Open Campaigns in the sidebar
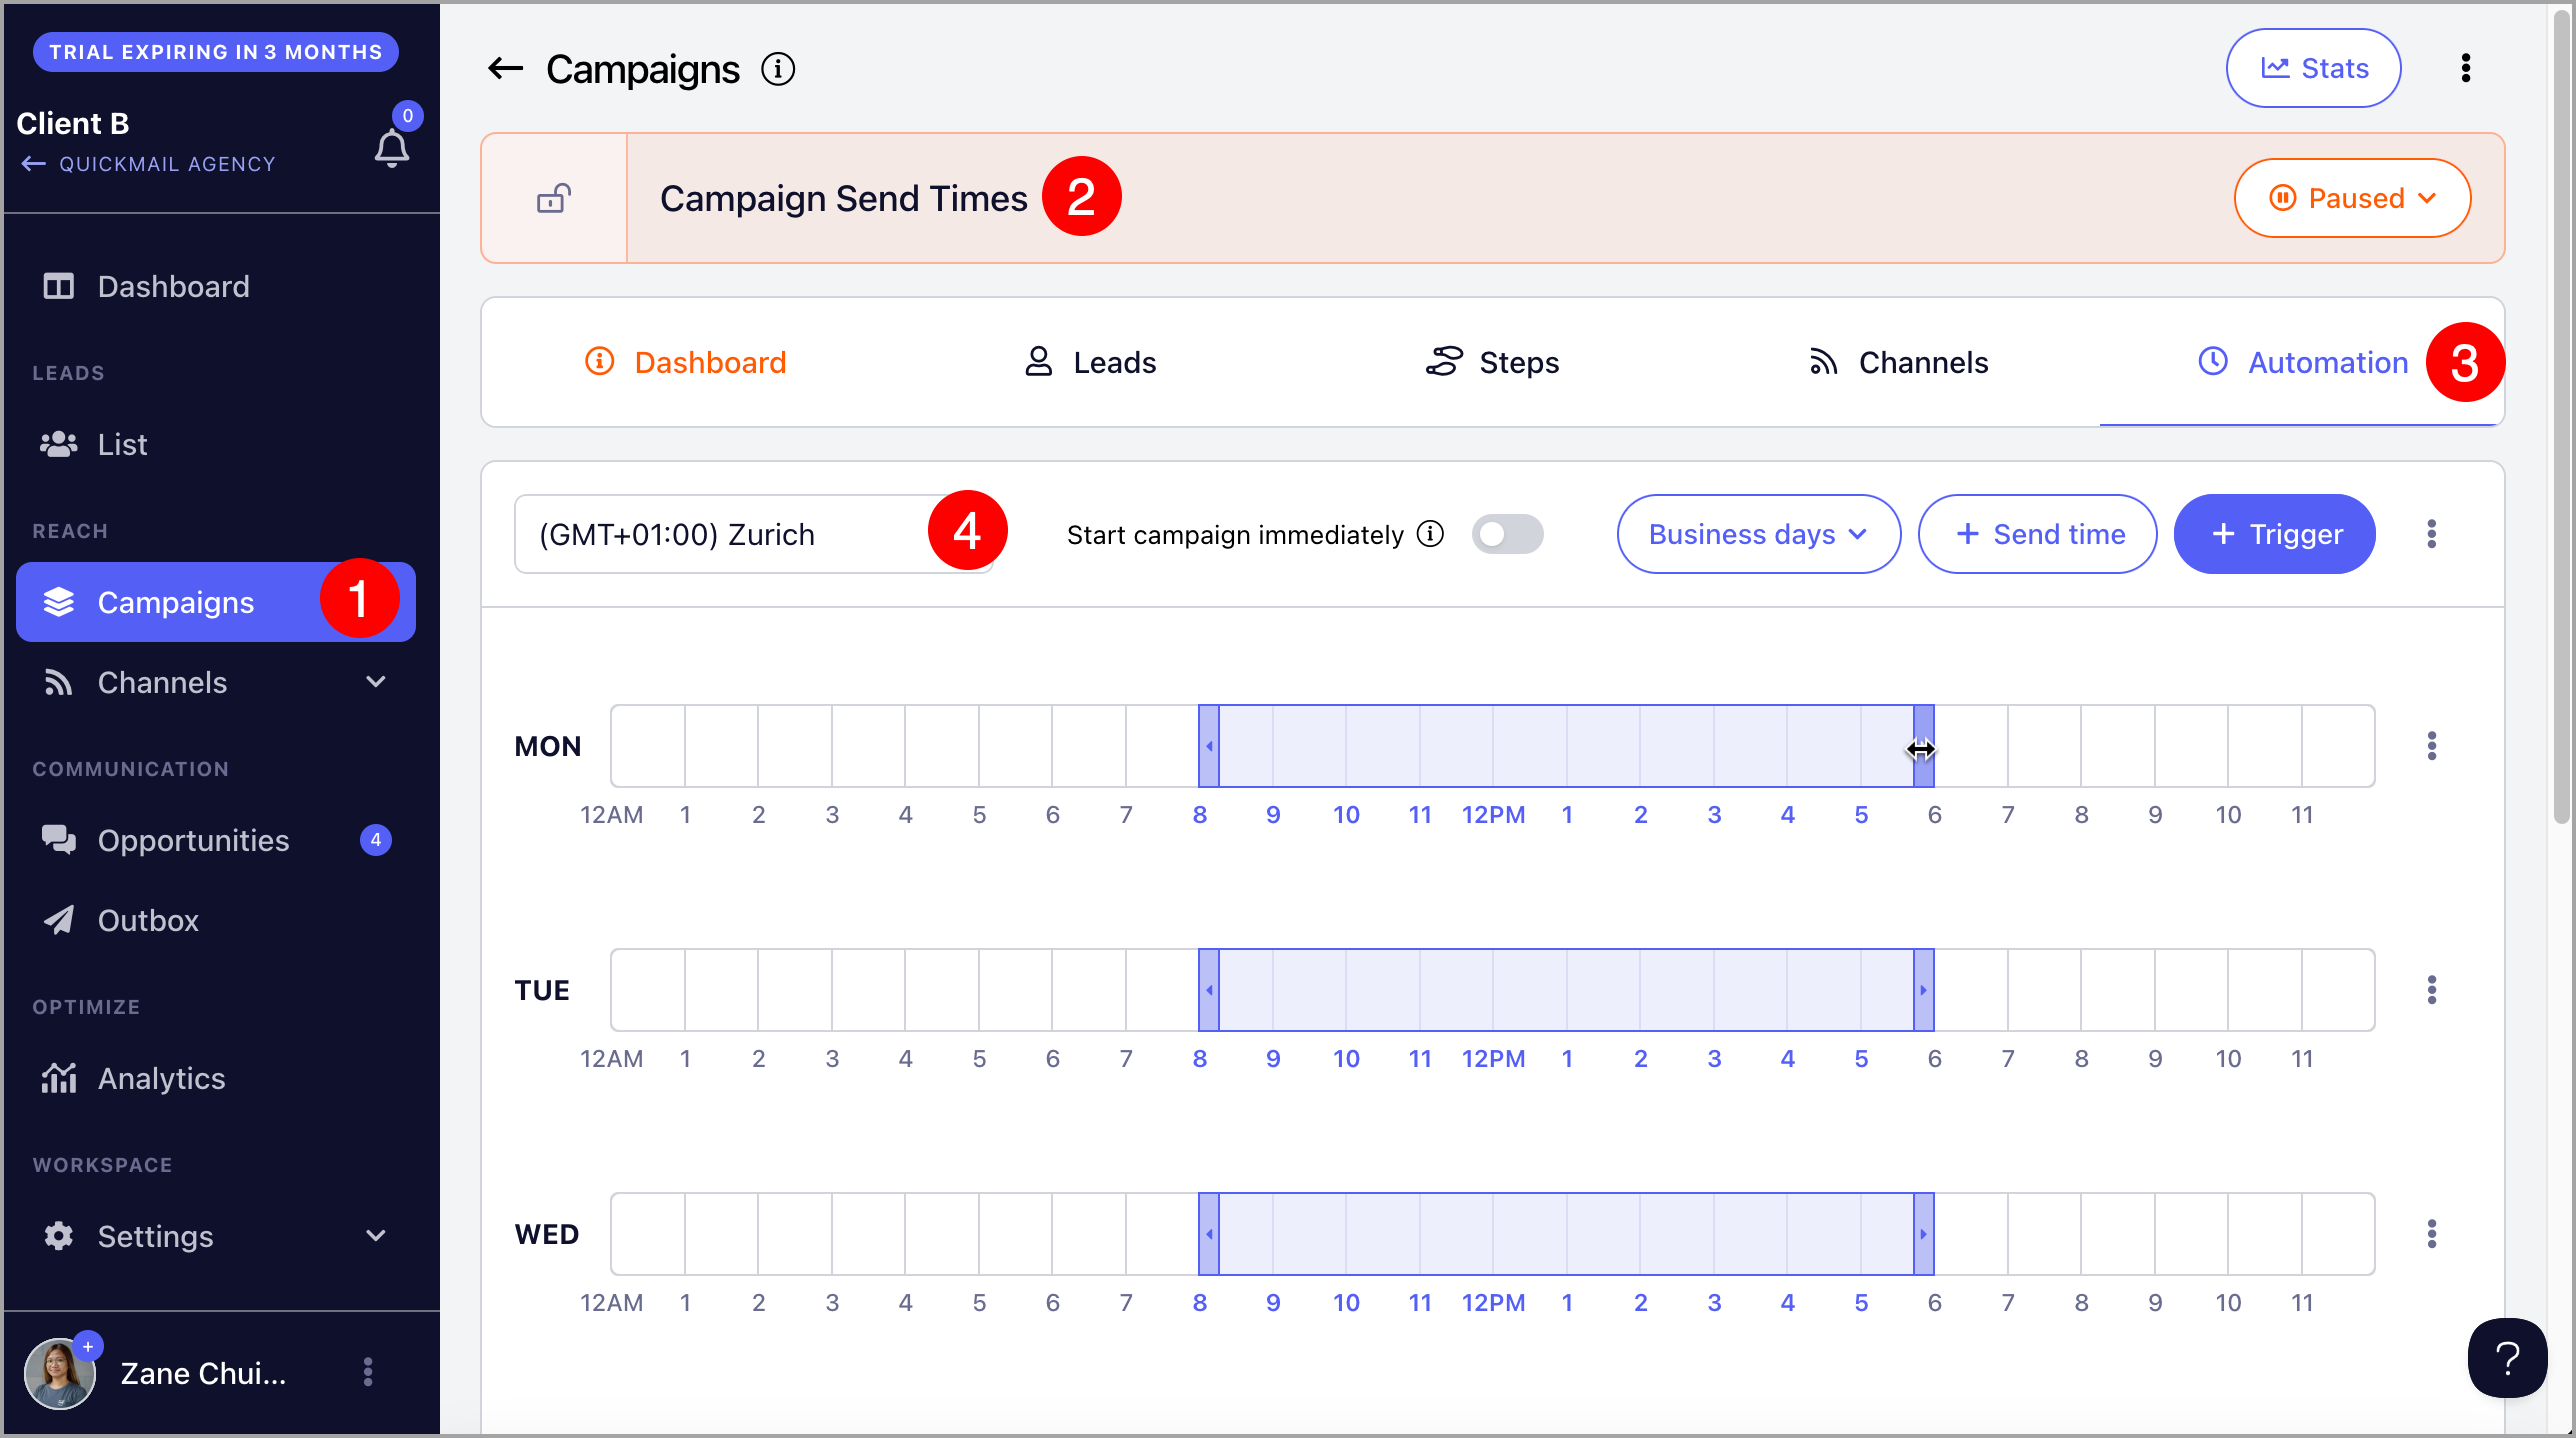The image size is (2576, 1438). pos(216,602)
